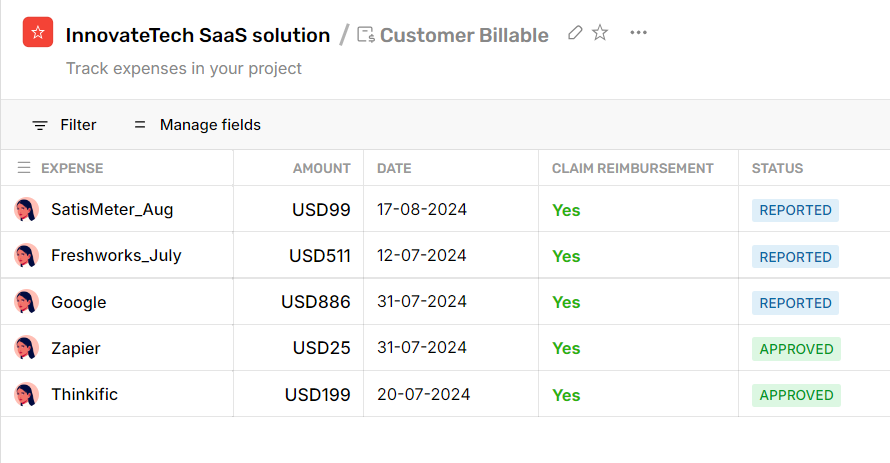890x463 pixels.
Task: Click the pencil edit icon beside Customer Billable
Action: point(575,33)
